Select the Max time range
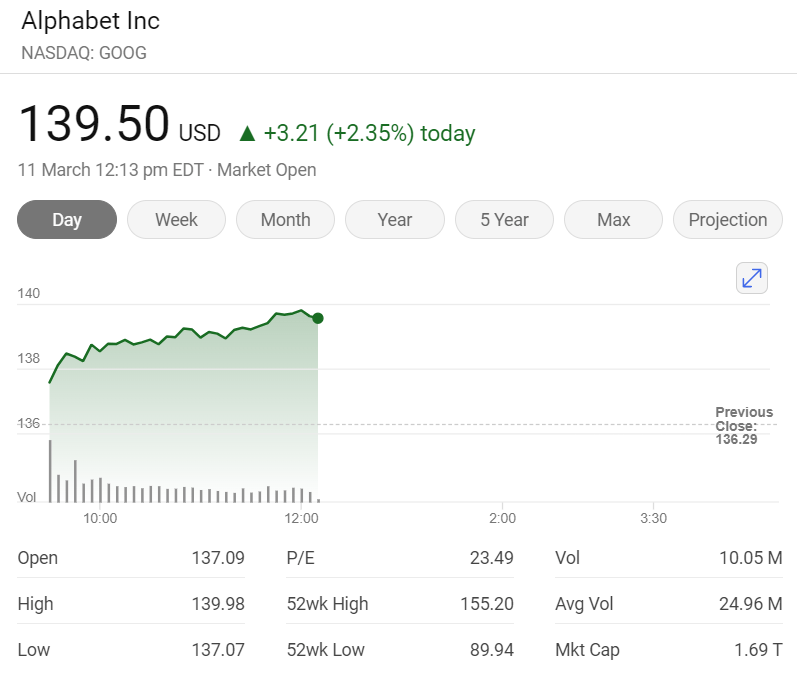Screen dimensions: 797x674 613,220
